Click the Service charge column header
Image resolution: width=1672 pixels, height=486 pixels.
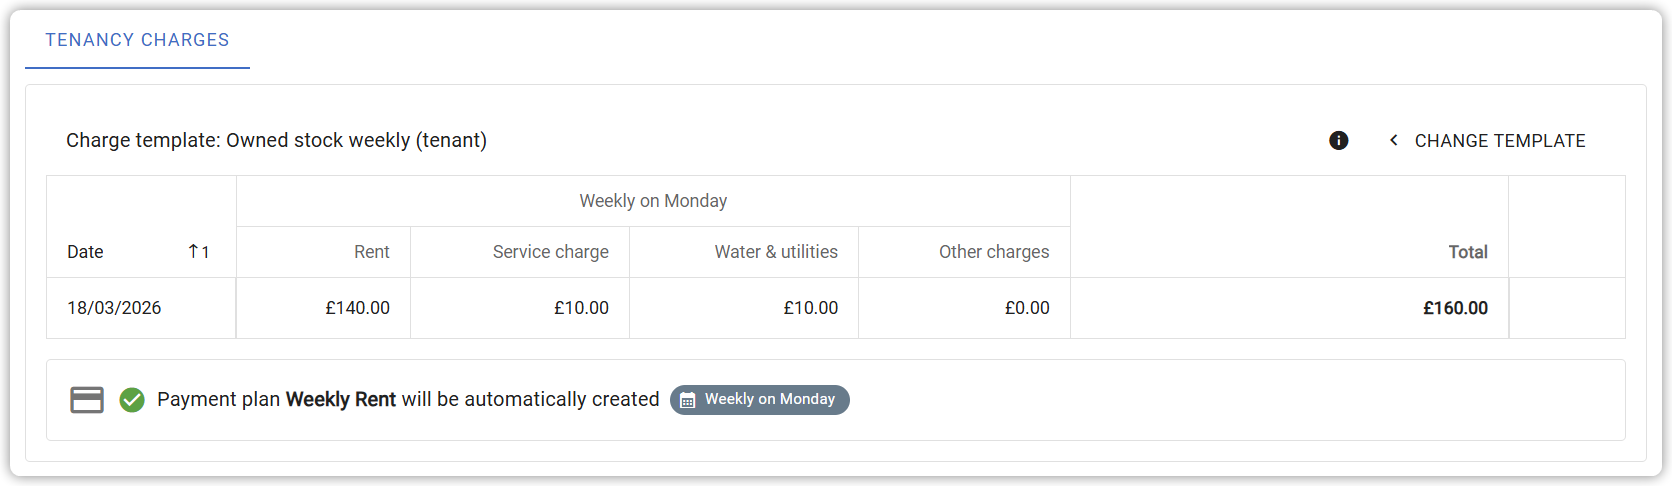point(550,252)
